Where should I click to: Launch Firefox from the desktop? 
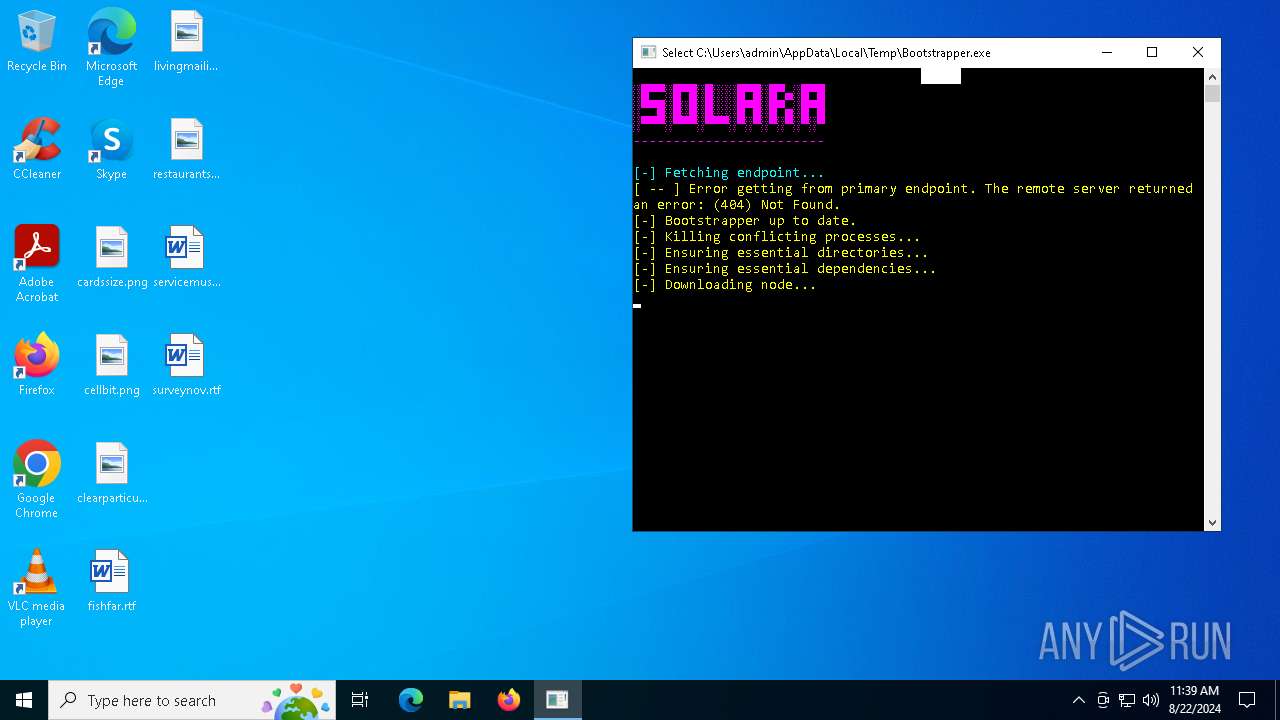[37, 365]
